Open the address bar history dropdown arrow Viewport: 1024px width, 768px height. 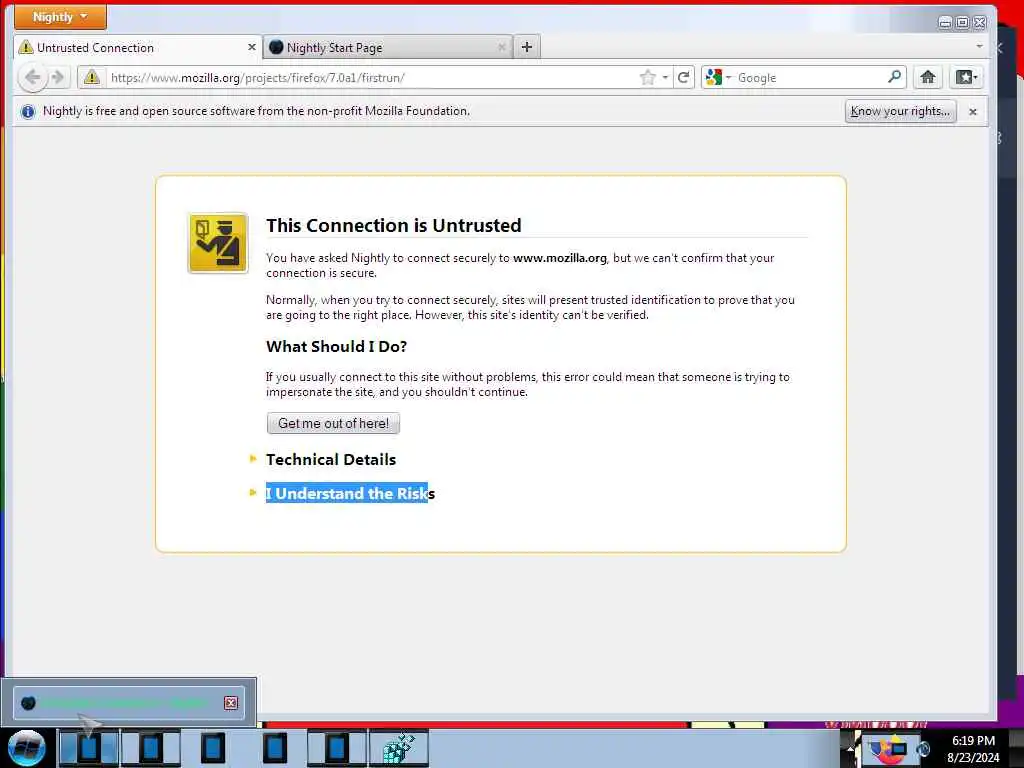point(665,77)
